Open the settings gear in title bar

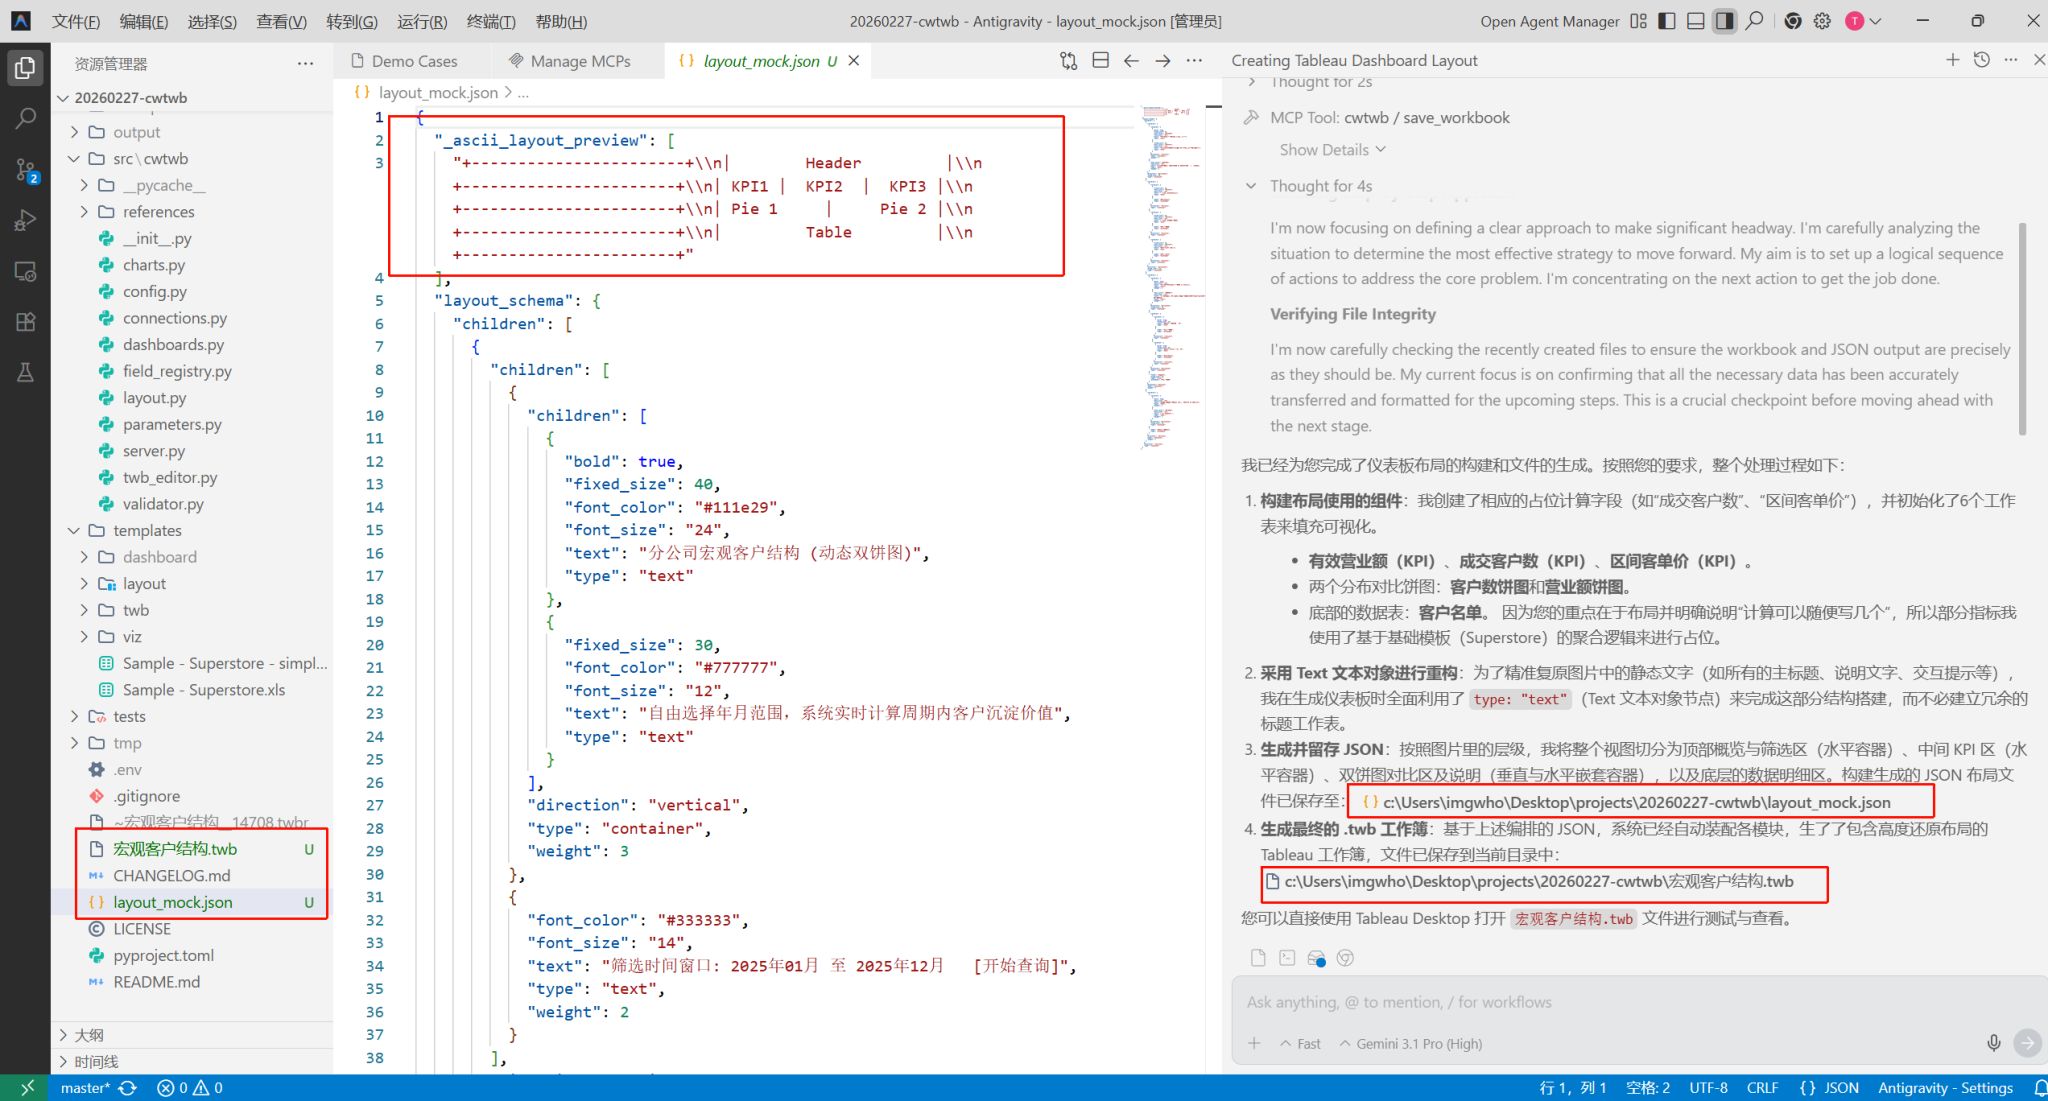tap(1822, 21)
